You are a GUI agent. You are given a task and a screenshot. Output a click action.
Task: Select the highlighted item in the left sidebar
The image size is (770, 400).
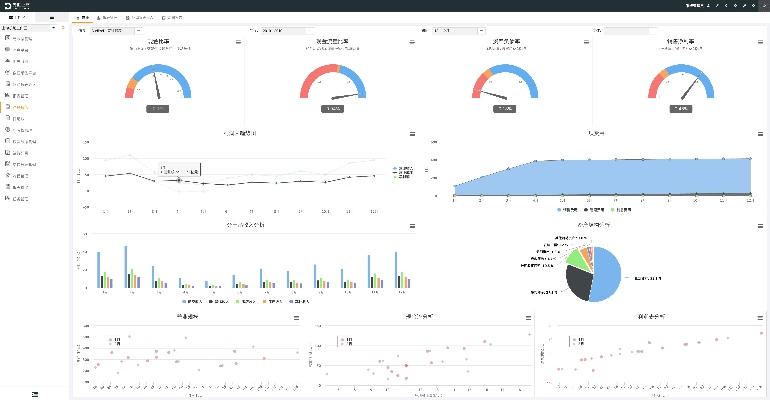pyautogui.click(x=20, y=106)
